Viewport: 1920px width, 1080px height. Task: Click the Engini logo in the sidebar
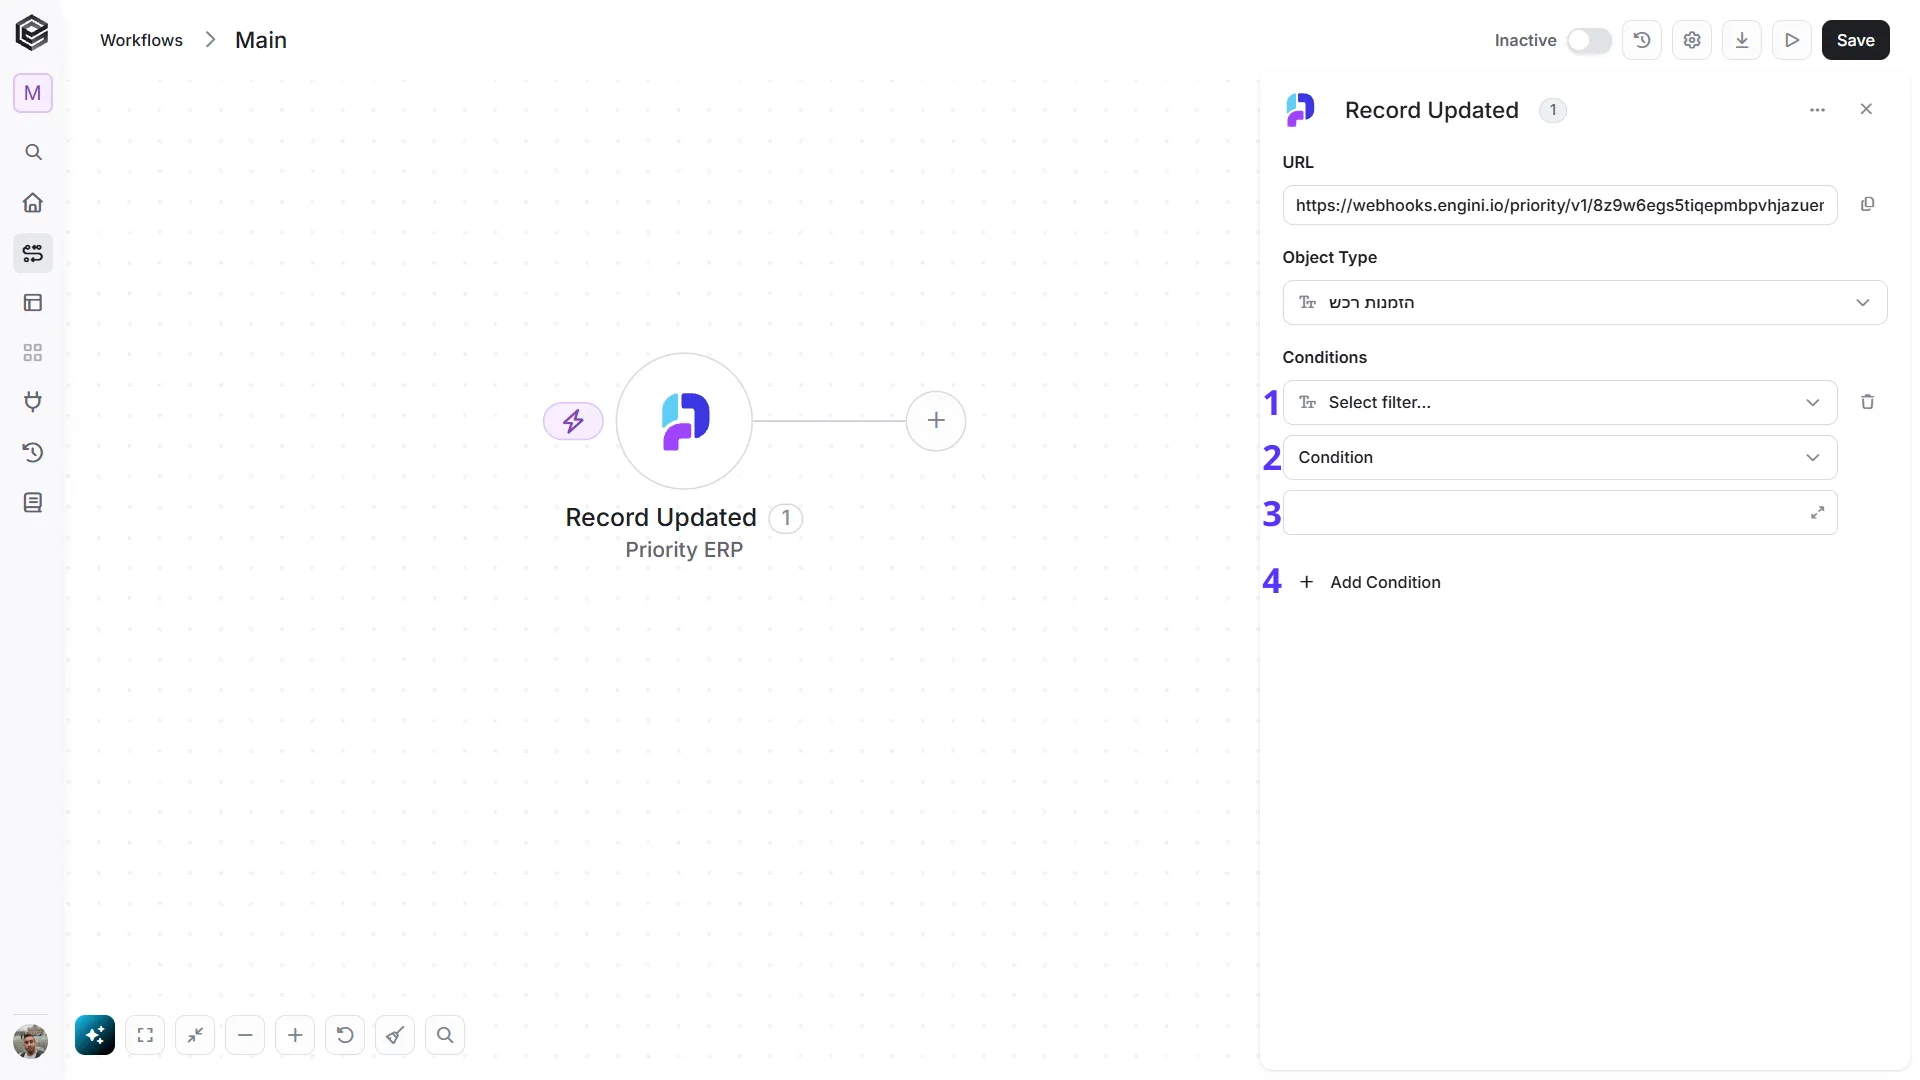pyautogui.click(x=32, y=33)
